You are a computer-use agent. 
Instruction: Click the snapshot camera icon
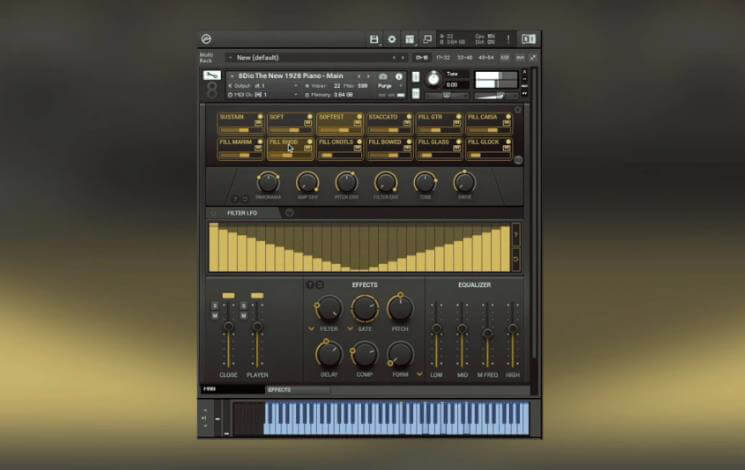click(383, 76)
